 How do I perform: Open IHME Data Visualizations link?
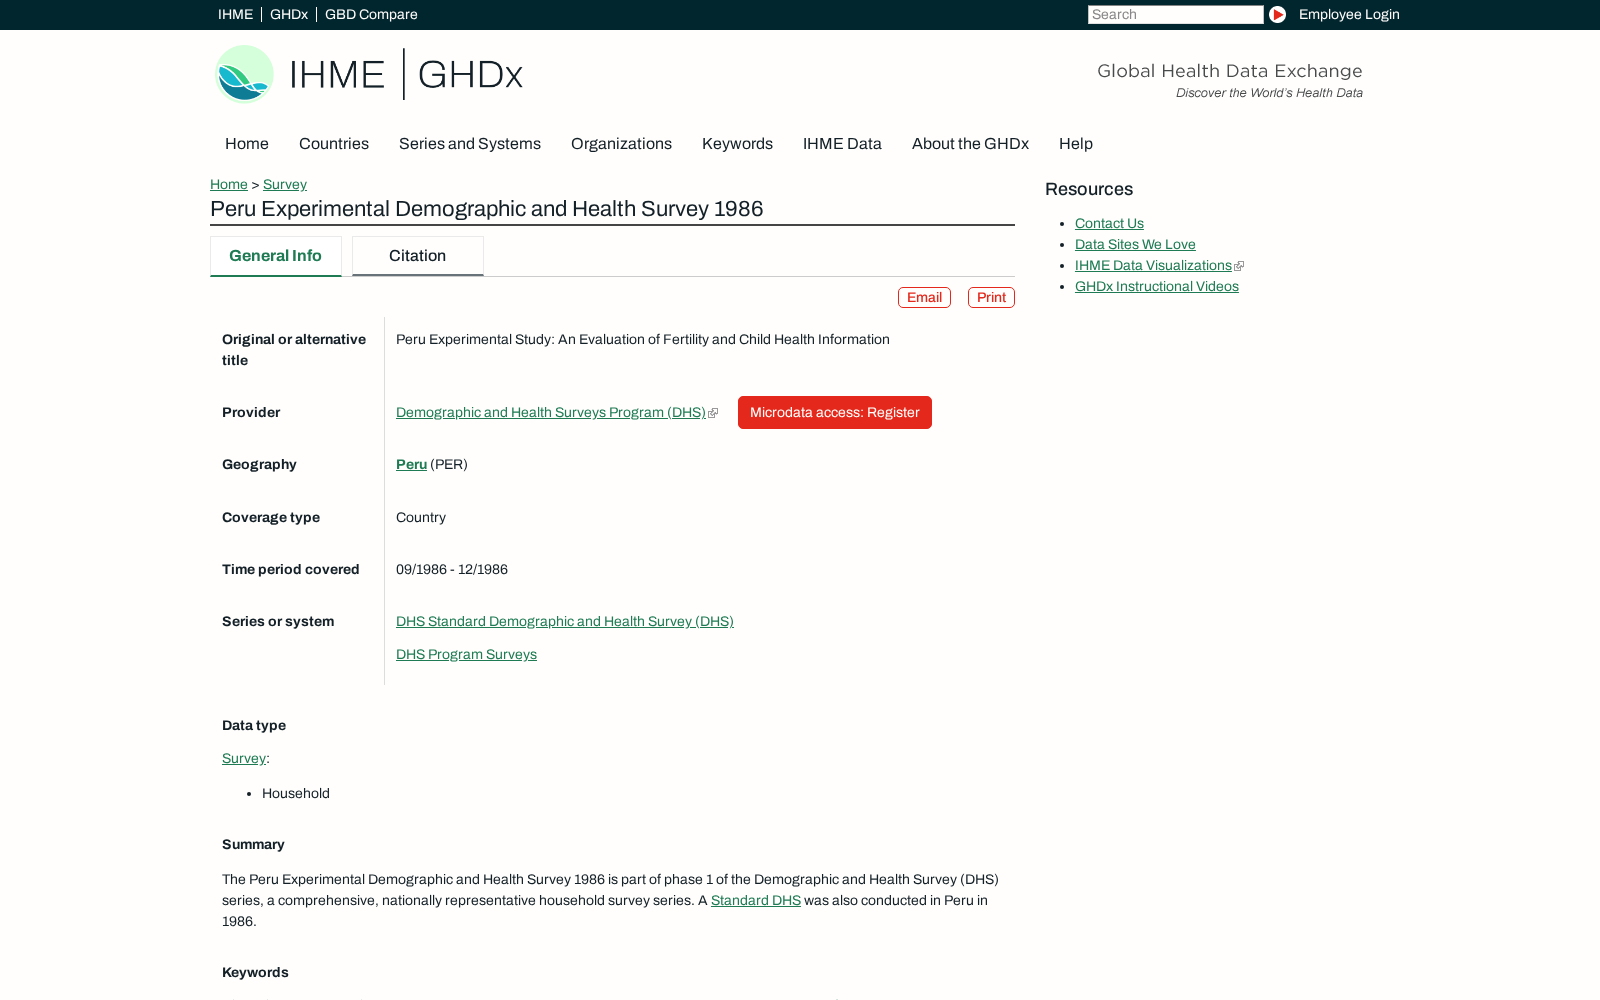pyautogui.click(x=1153, y=265)
